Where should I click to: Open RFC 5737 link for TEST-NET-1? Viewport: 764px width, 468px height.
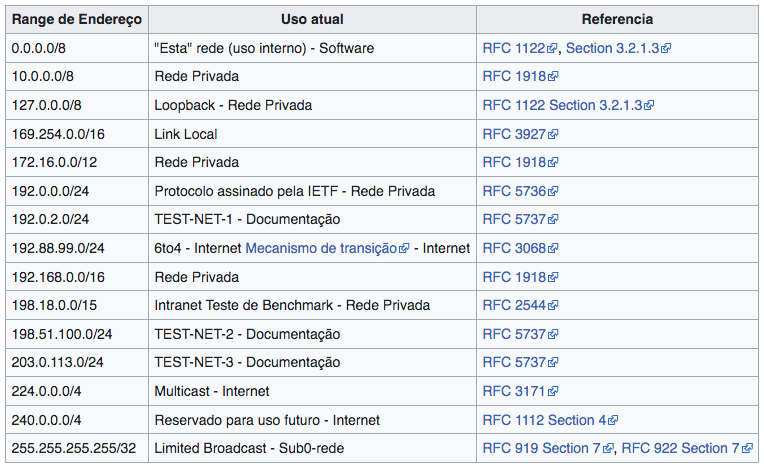514,219
